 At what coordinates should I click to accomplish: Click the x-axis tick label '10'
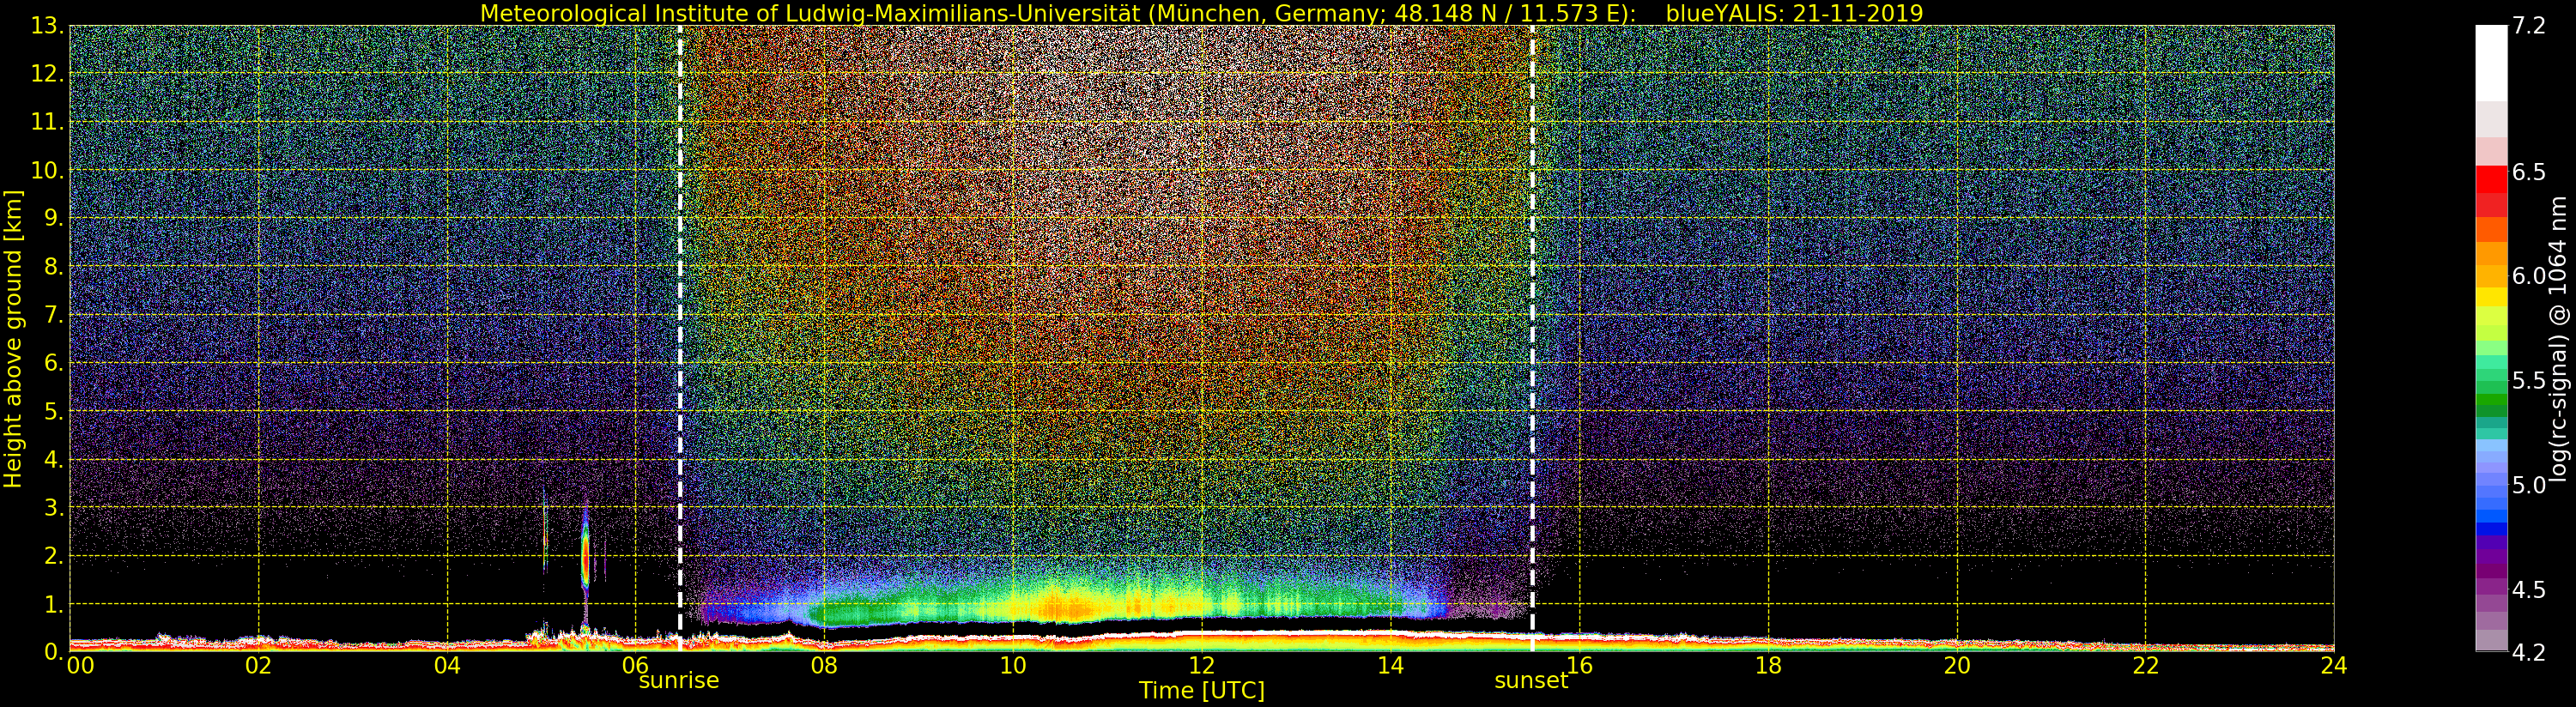(1013, 665)
